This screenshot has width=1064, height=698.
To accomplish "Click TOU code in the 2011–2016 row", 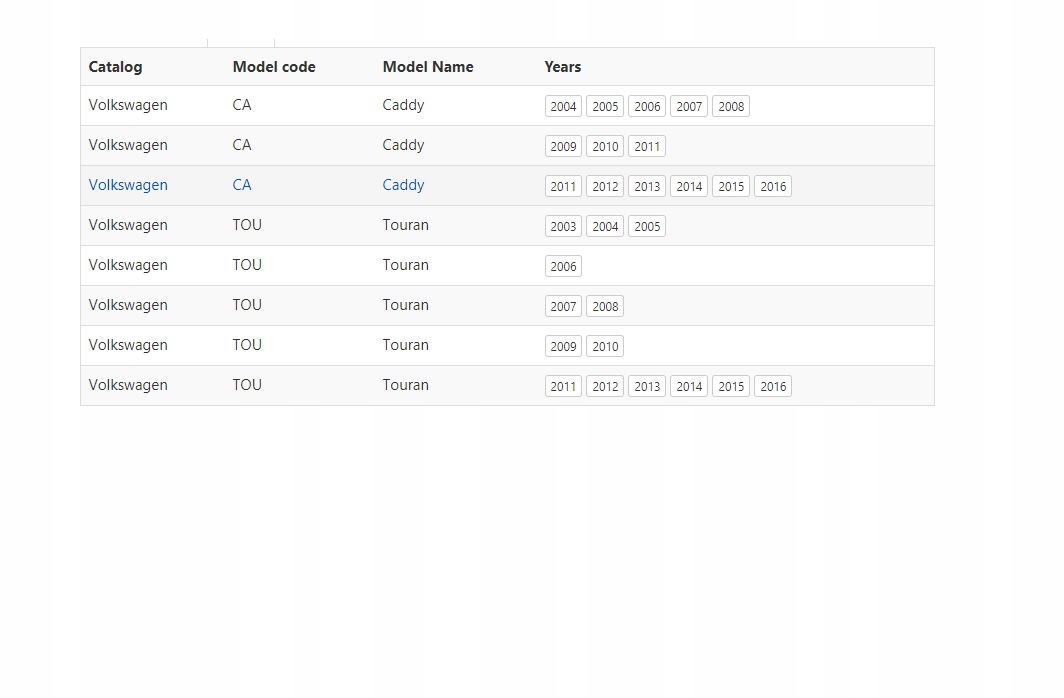I will click(x=247, y=385).
